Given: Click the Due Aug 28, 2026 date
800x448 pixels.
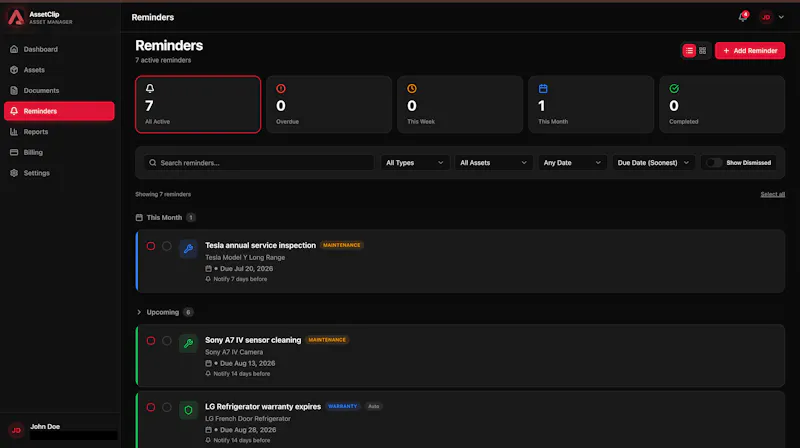Looking at the screenshot, I should (x=248, y=430).
